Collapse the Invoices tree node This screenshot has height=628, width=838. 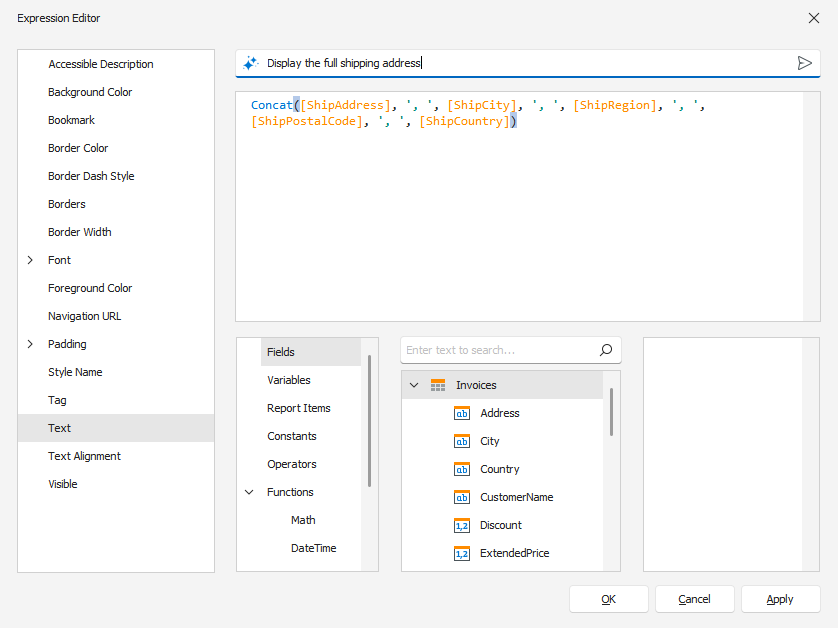414,384
